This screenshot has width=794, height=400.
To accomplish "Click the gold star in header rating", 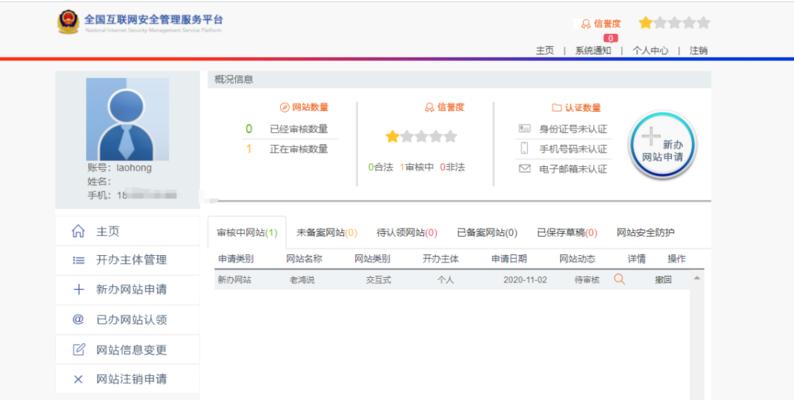I will [645, 23].
